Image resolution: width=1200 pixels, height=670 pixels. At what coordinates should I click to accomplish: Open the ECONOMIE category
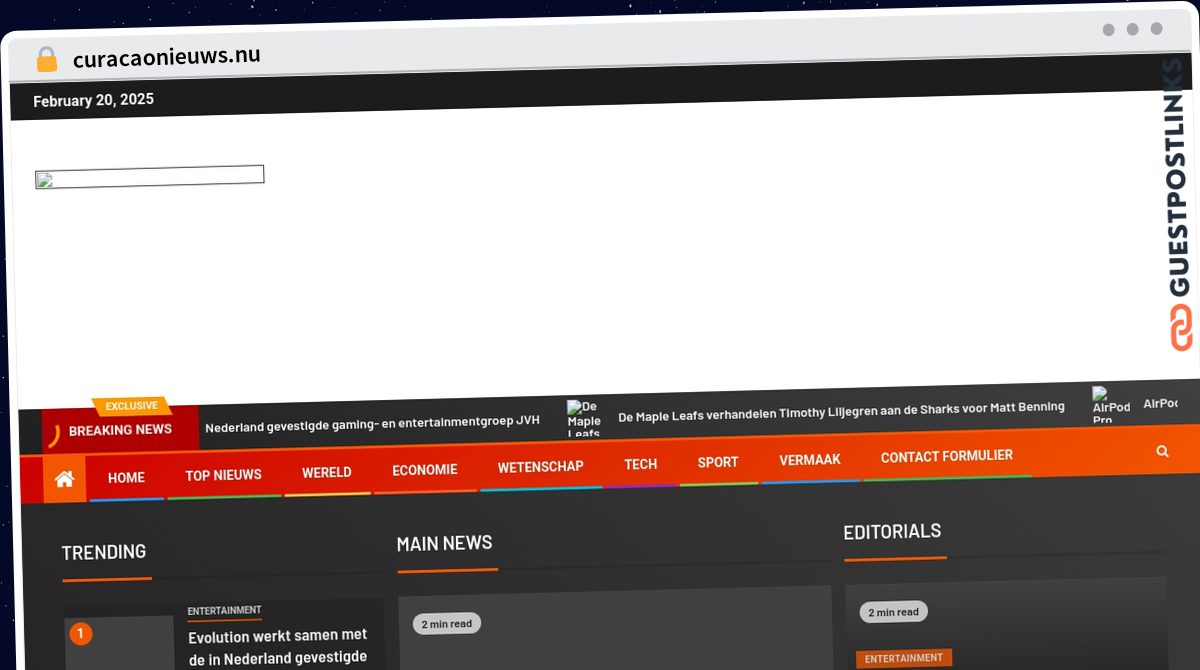[x=425, y=469]
